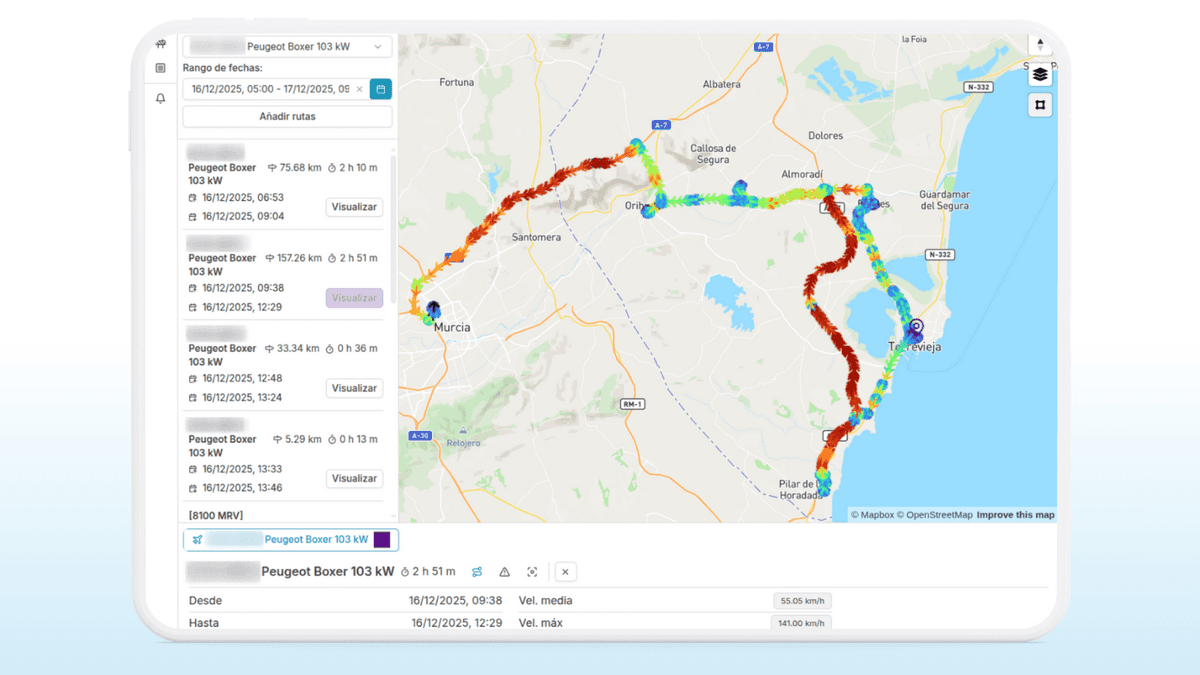Open the list report icon in sidebar
1200x675 pixels.
pyautogui.click(x=161, y=68)
